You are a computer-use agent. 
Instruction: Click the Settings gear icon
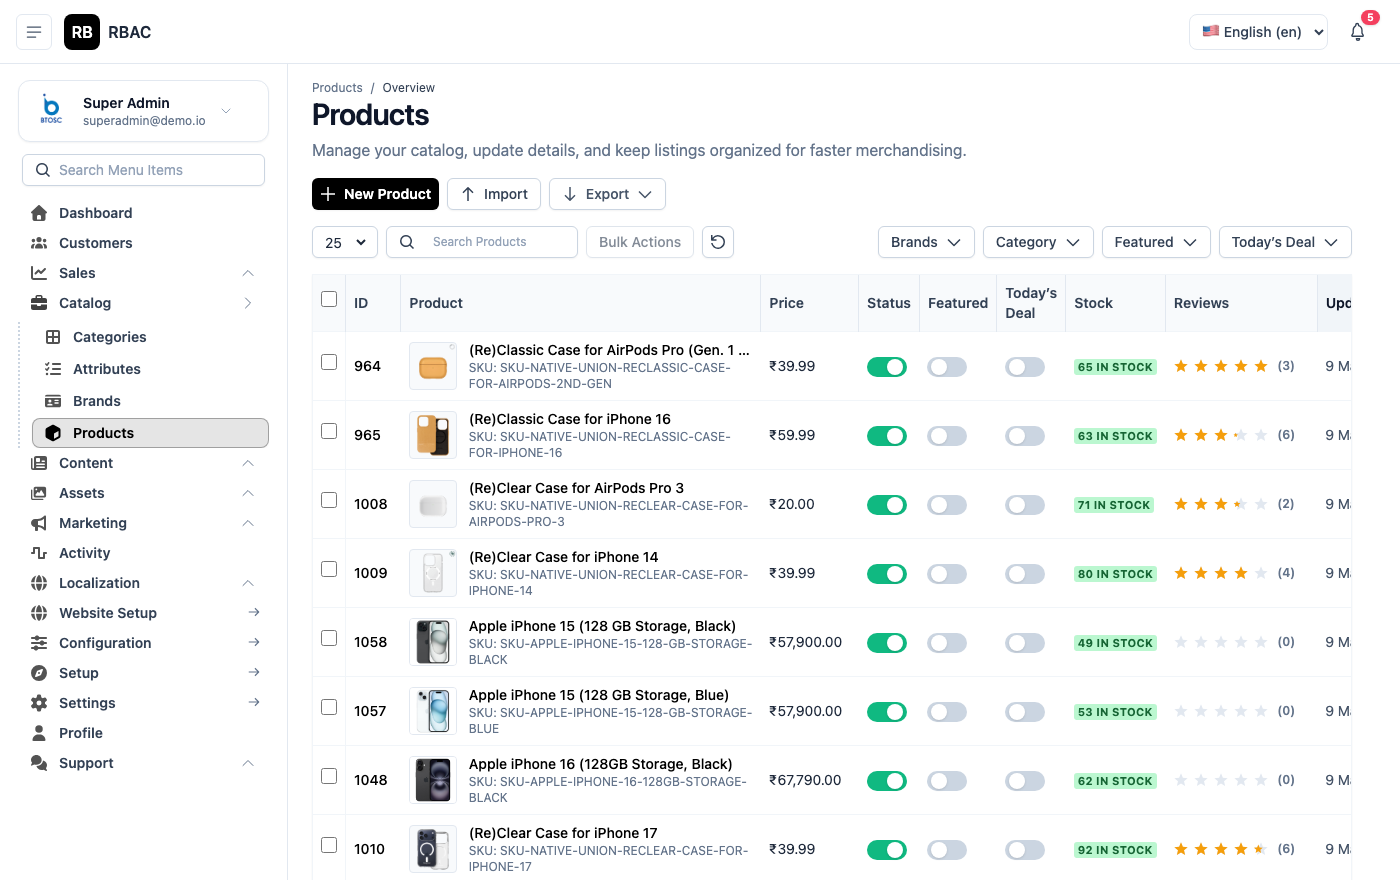[x=39, y=703]
